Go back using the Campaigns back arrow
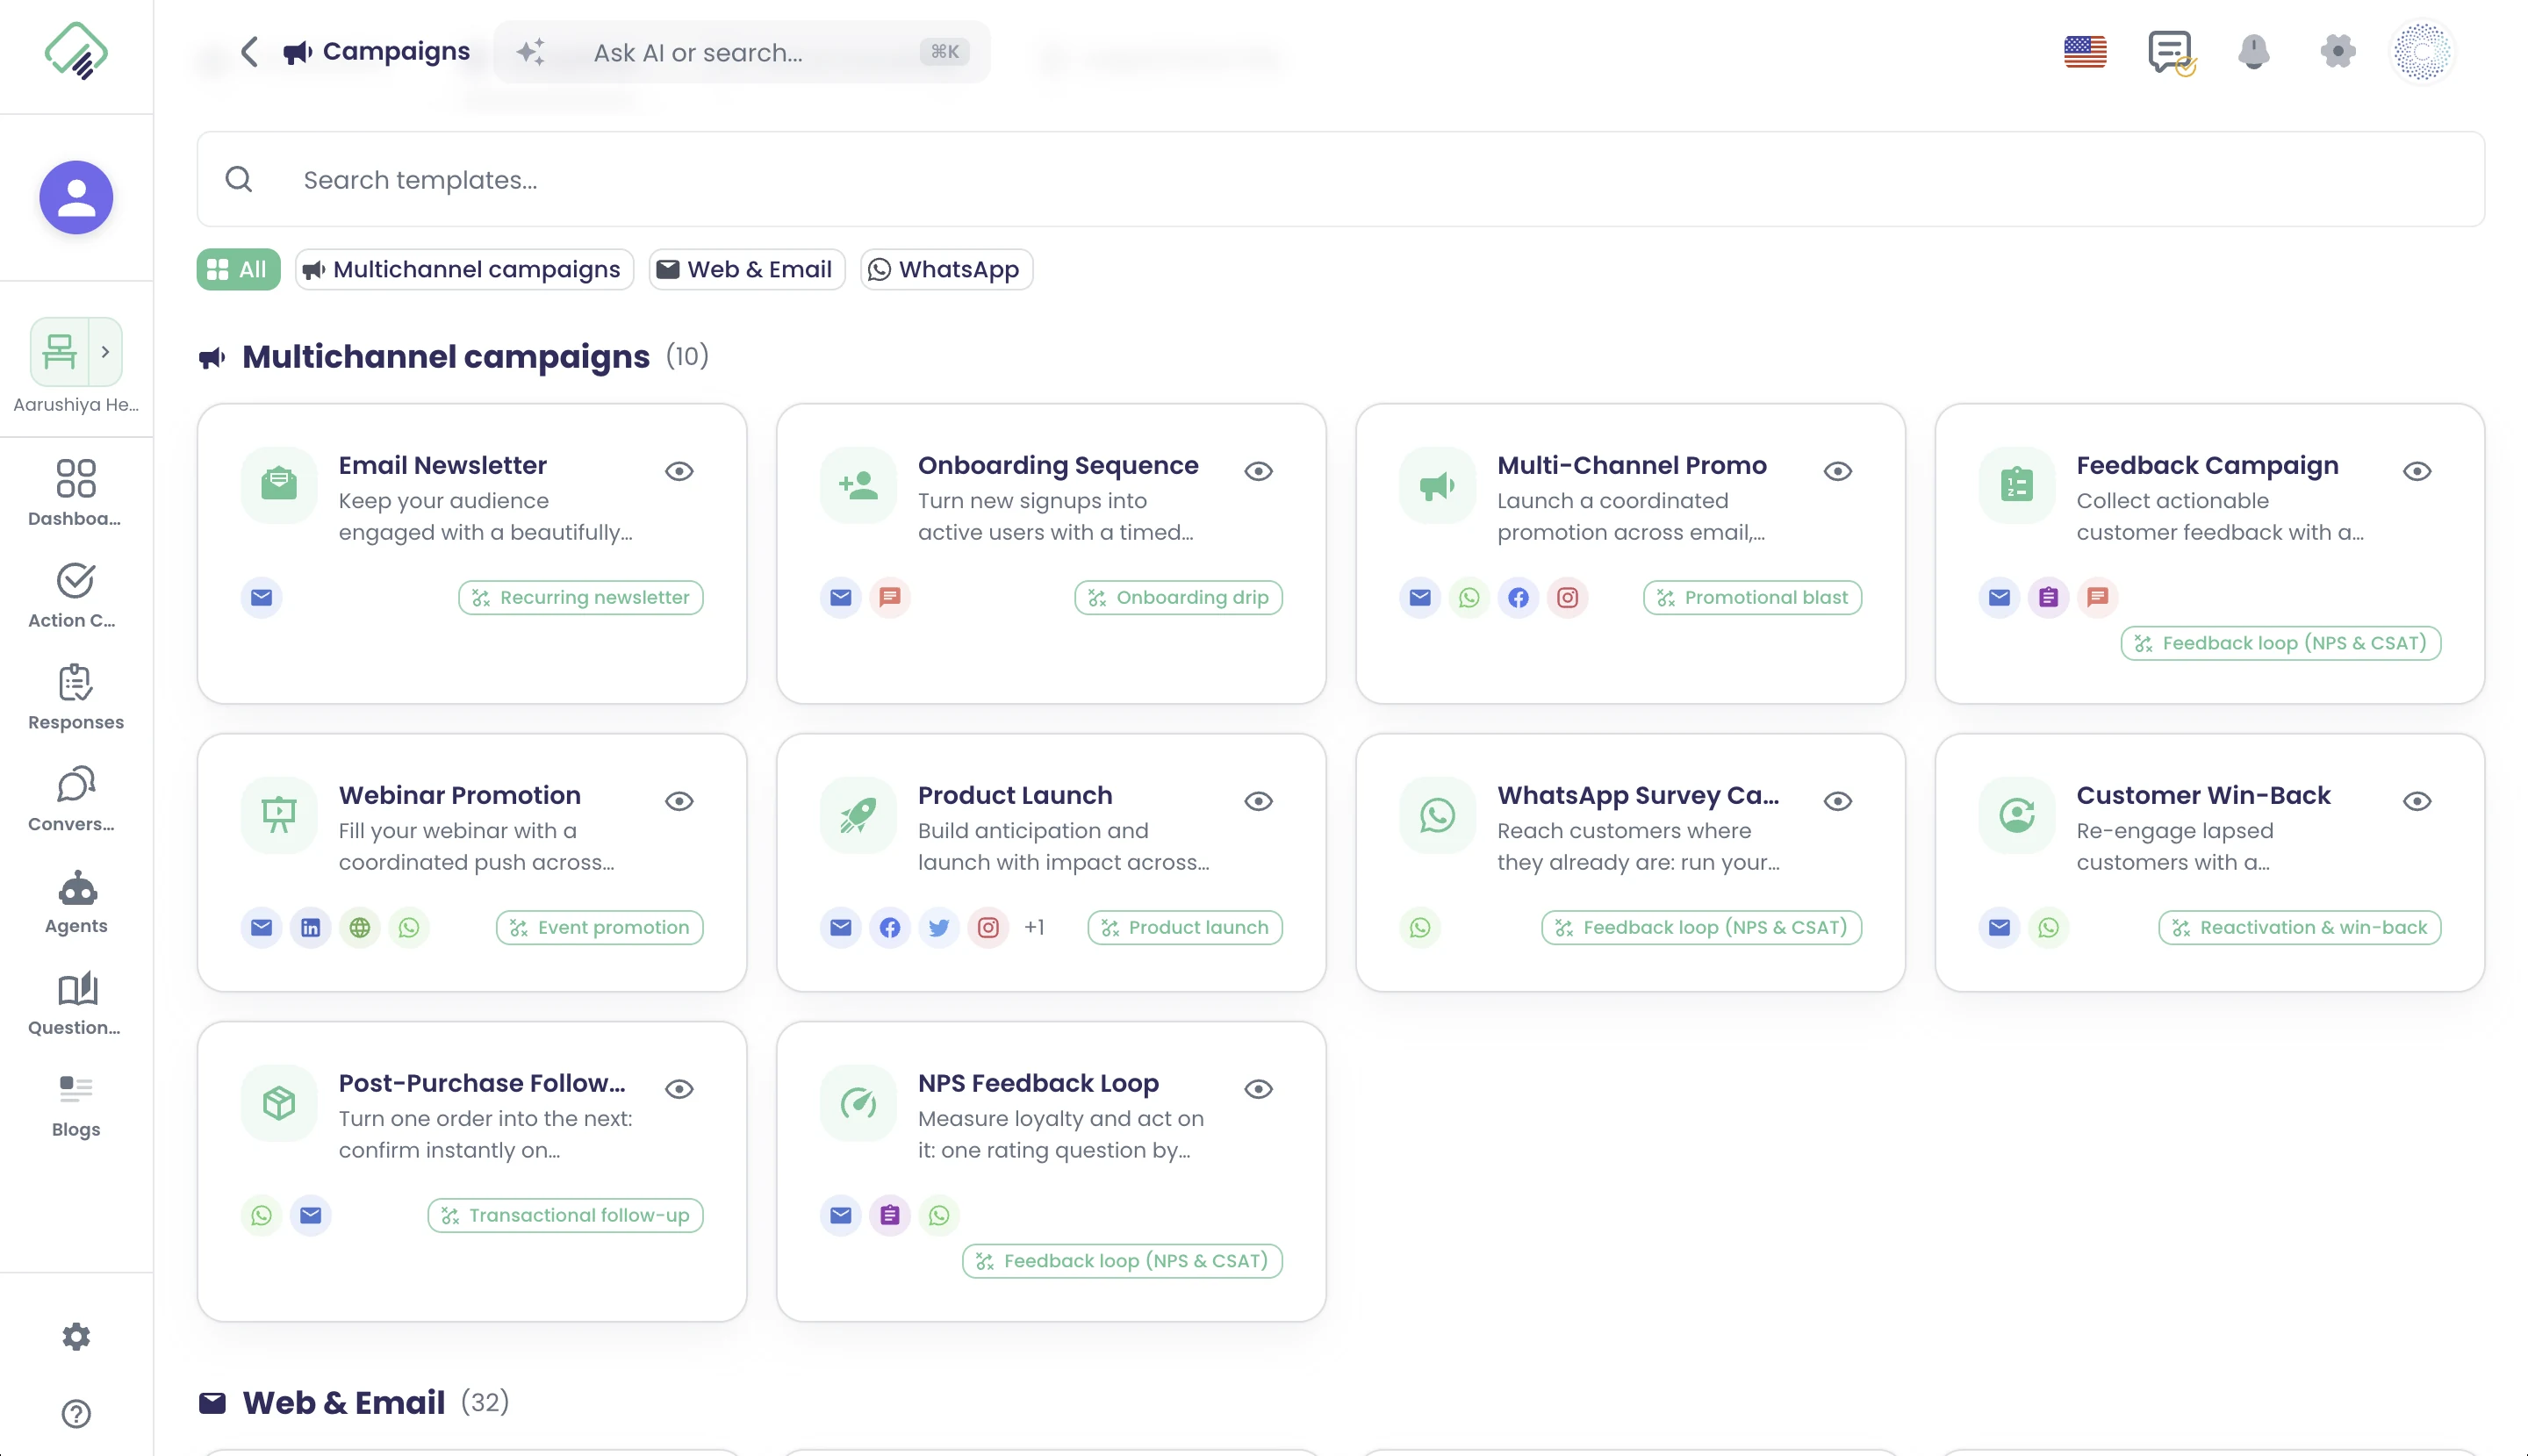This screenshot has width=2528, height=1456. coord(250,52)
